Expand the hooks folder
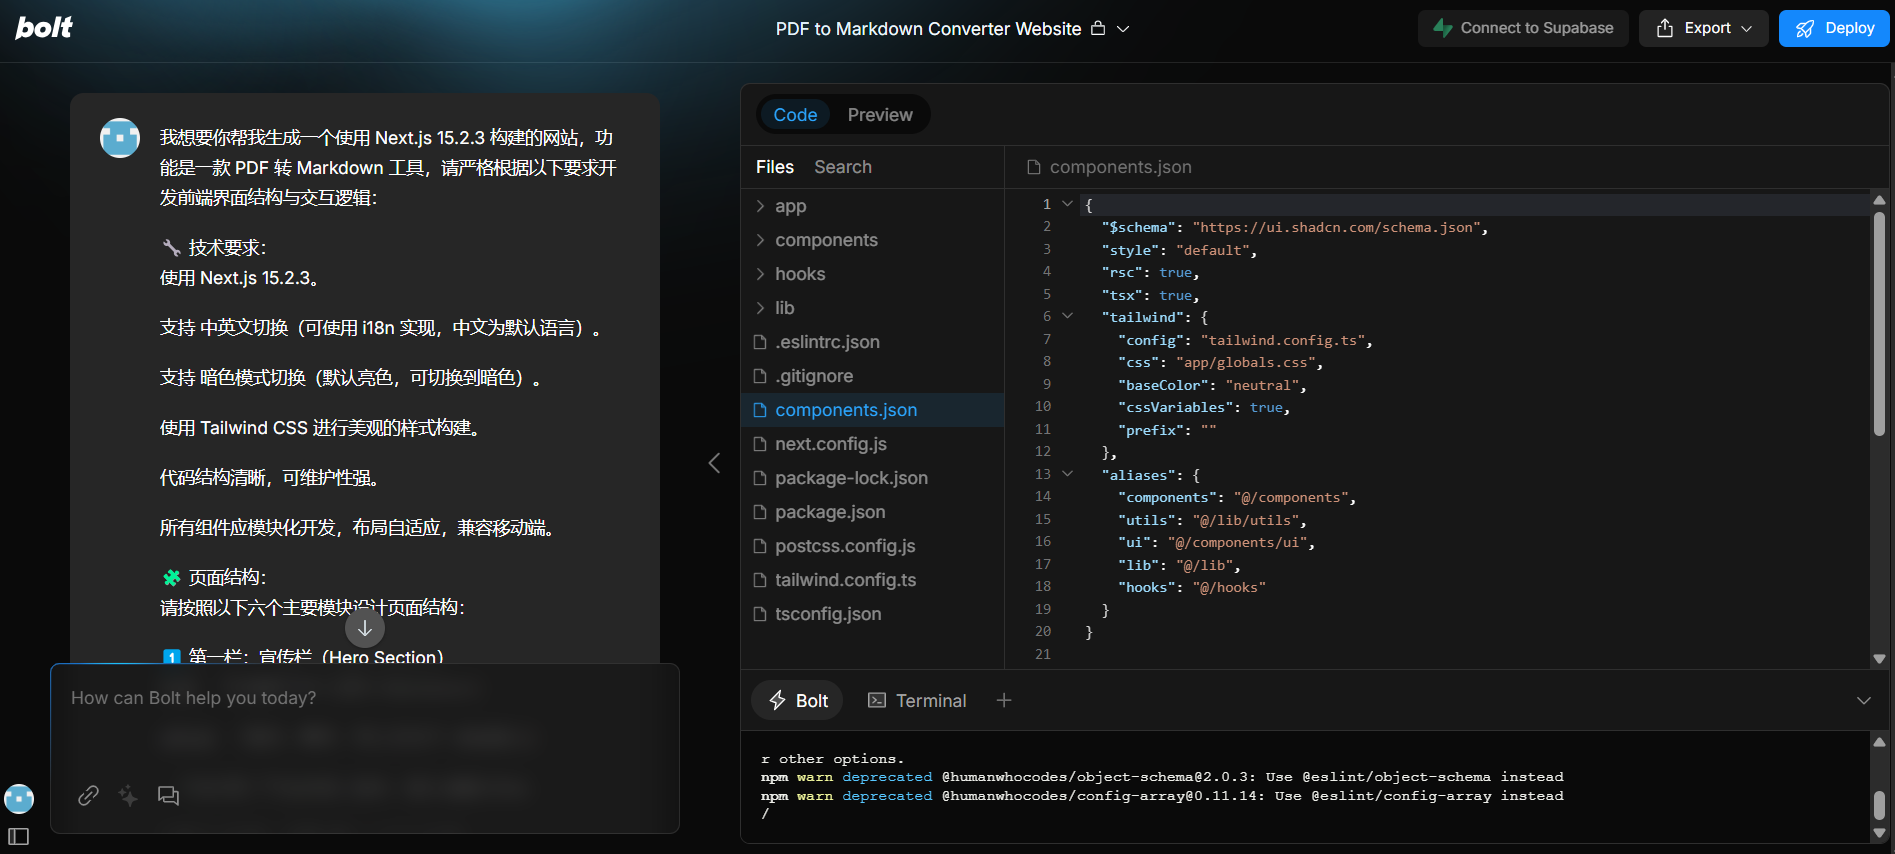This screenshot has height=854, width=1895. pos(872,274)
